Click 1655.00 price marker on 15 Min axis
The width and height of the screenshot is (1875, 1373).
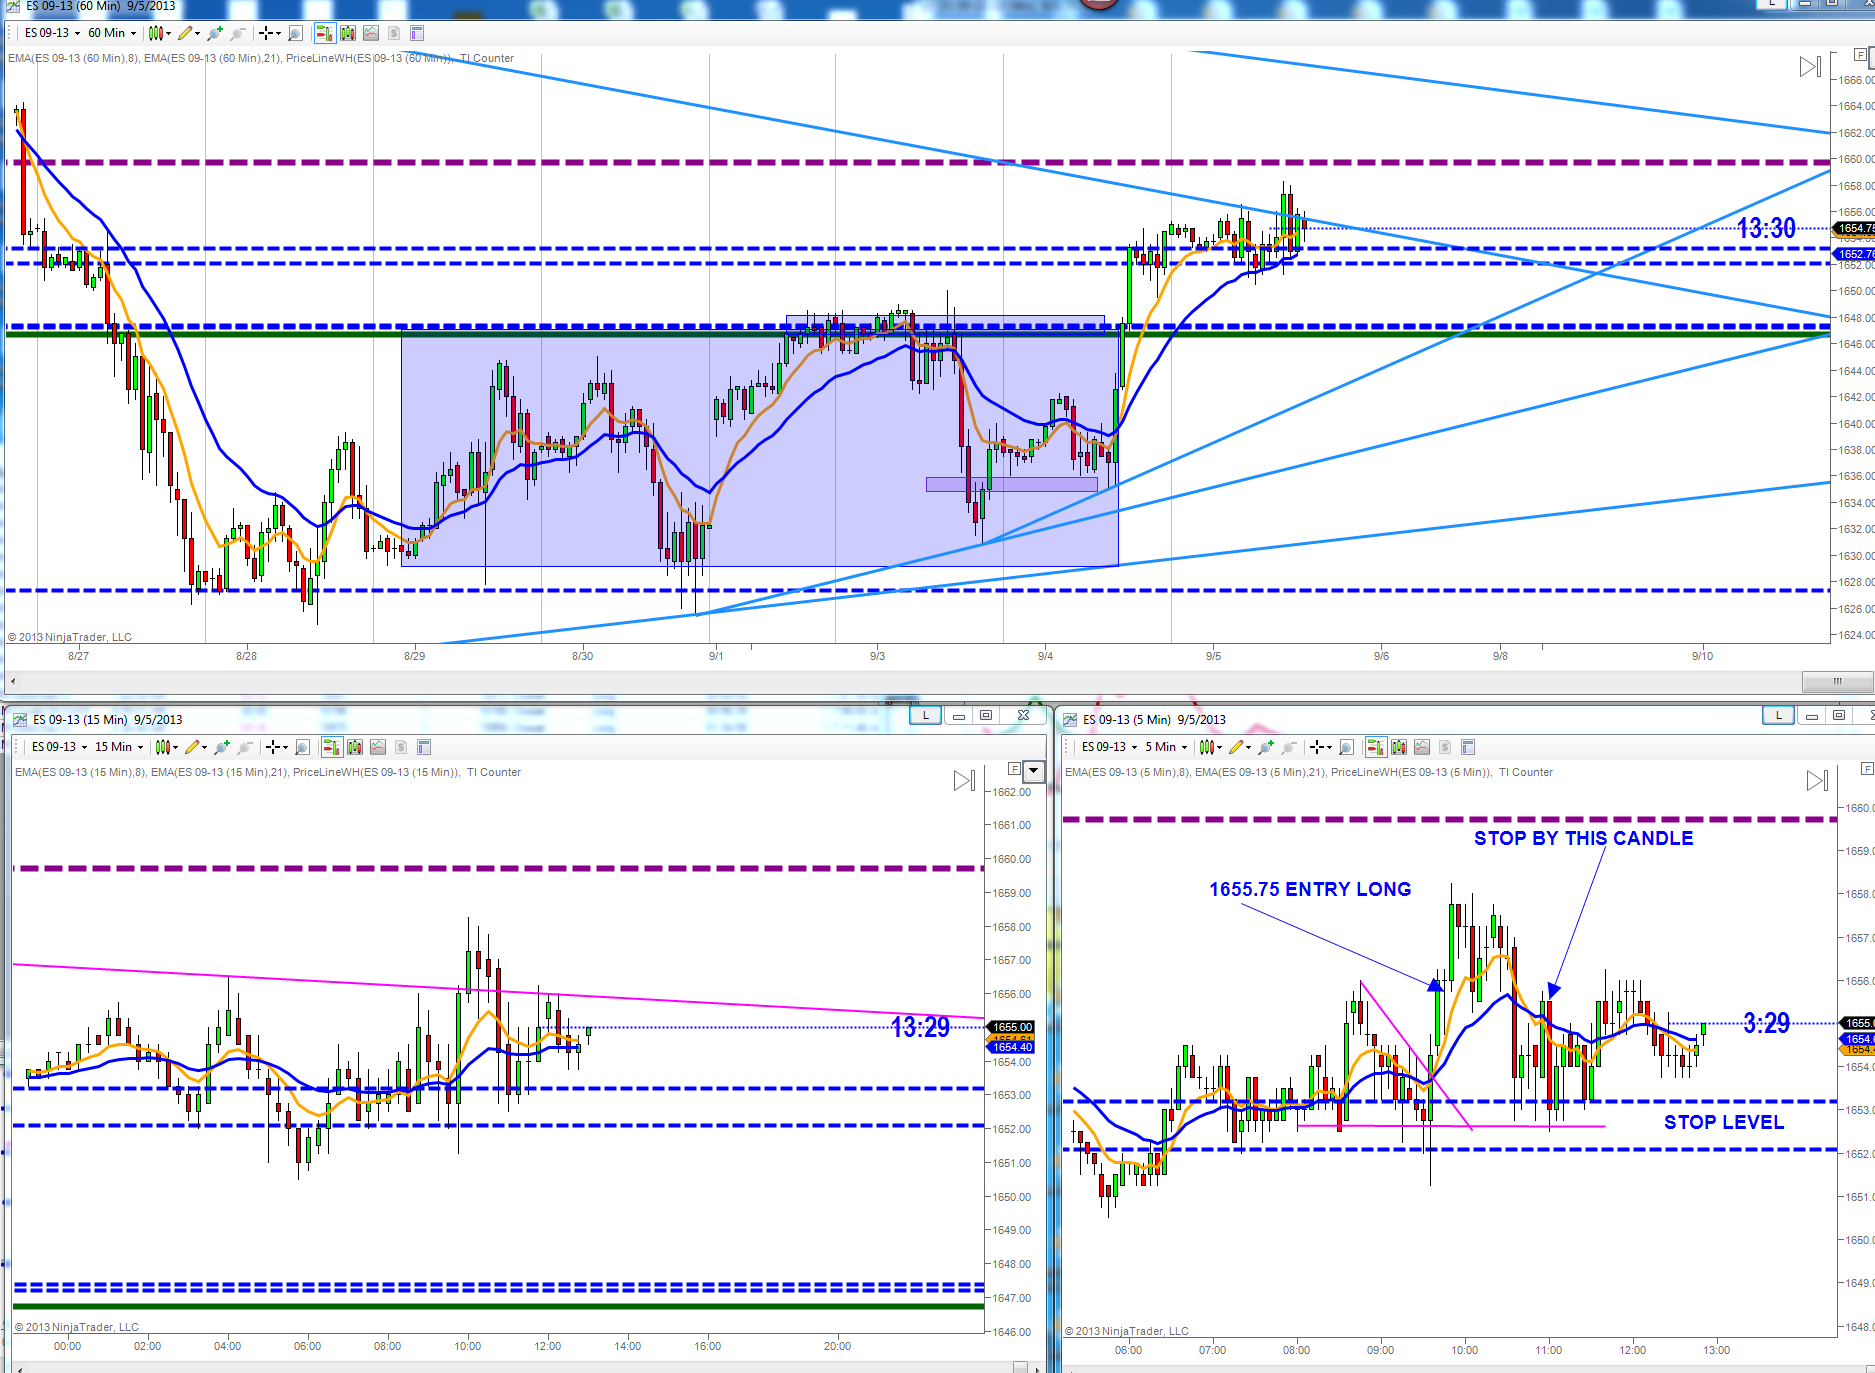click(1012, 1027)
